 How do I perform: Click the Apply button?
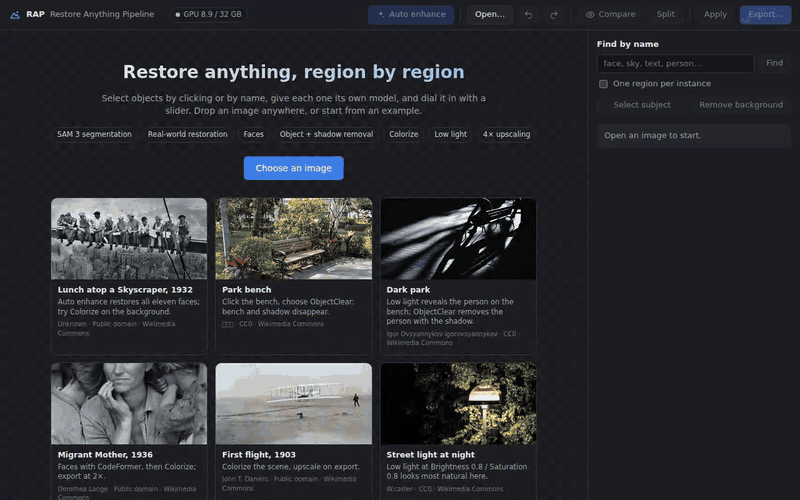click(x=715, y=14)
